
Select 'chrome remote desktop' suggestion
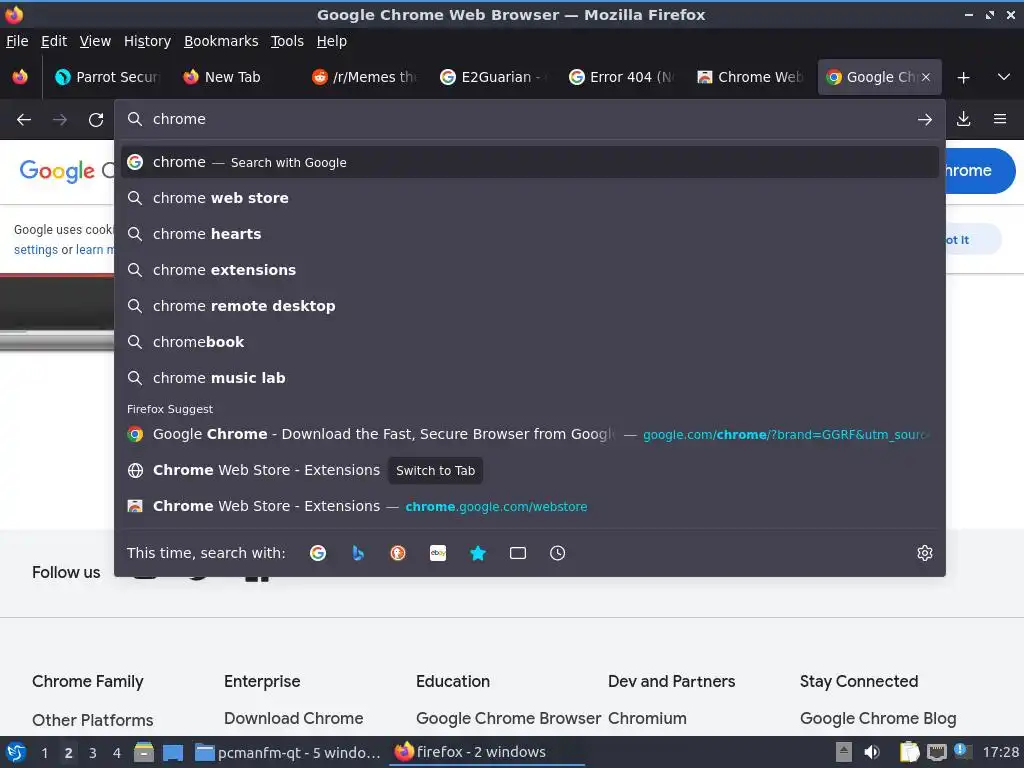(x=530, y=306)
